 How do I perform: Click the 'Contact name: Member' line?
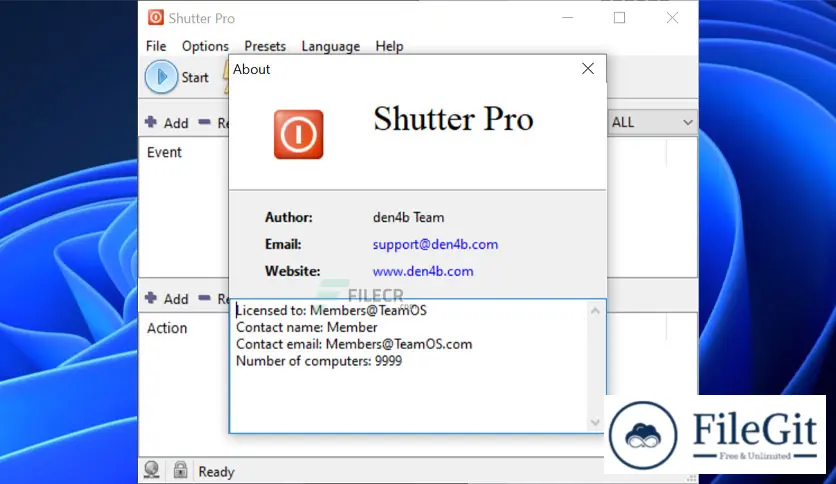307,327
